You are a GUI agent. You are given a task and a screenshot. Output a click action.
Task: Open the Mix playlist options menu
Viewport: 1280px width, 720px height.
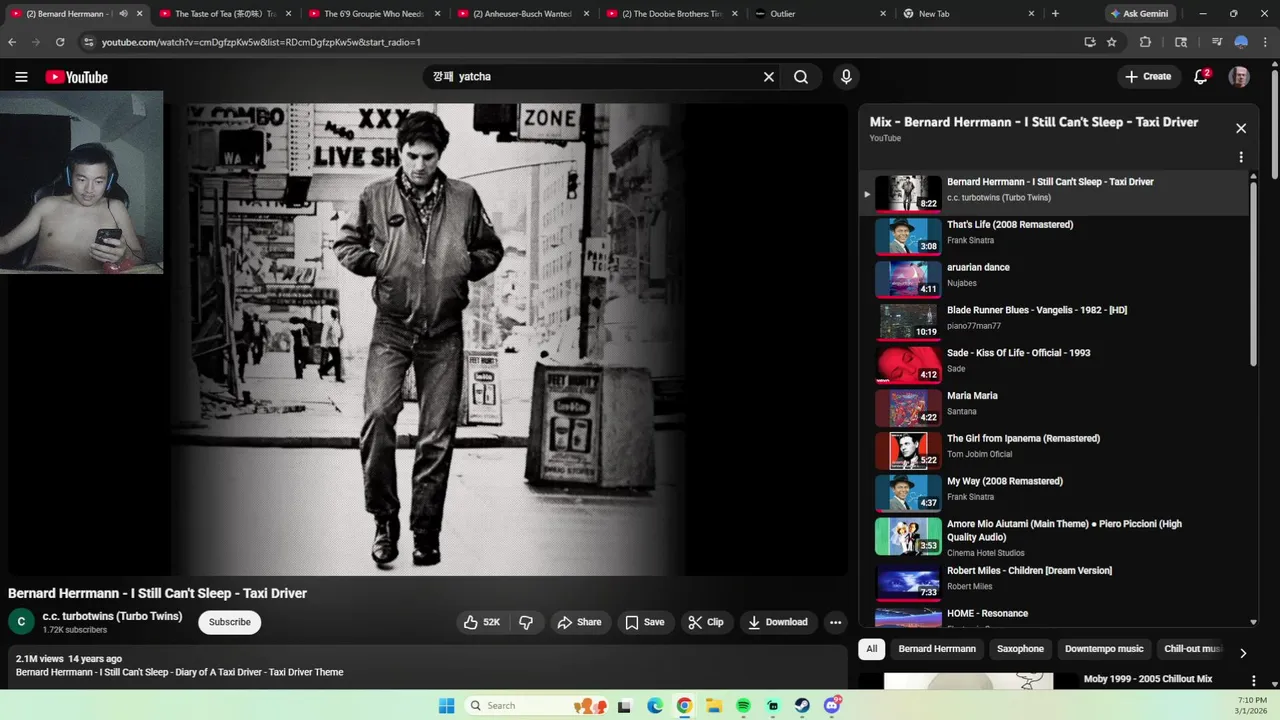(1241, 157)
